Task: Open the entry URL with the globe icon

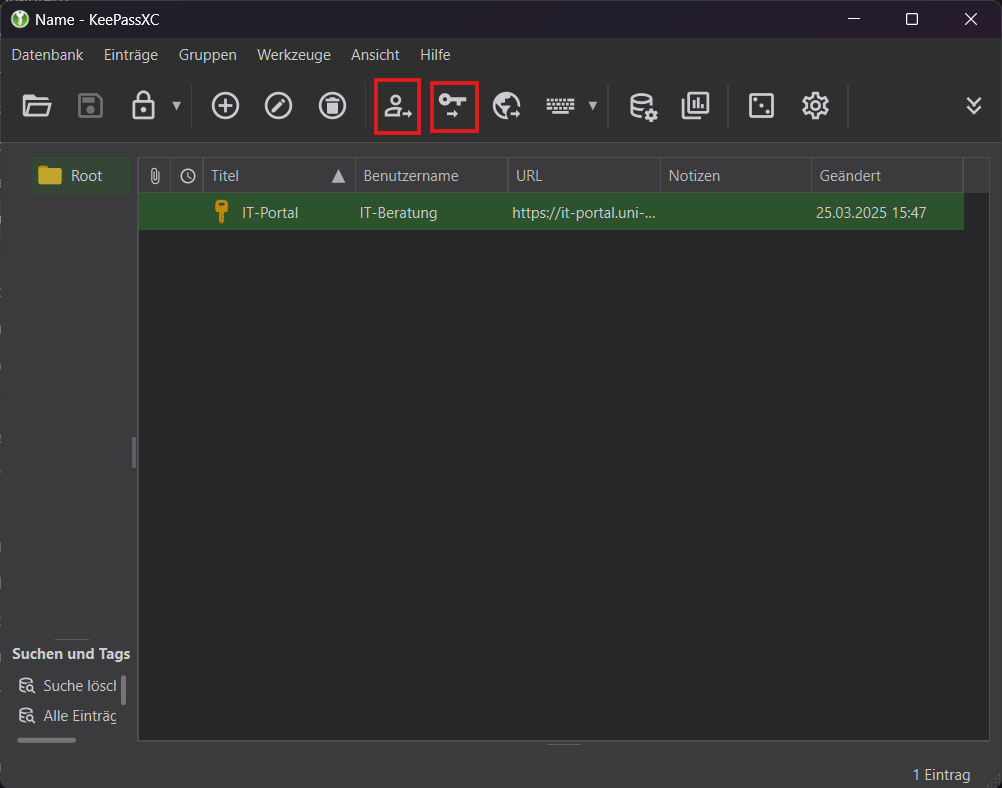Action: [507, 106]
